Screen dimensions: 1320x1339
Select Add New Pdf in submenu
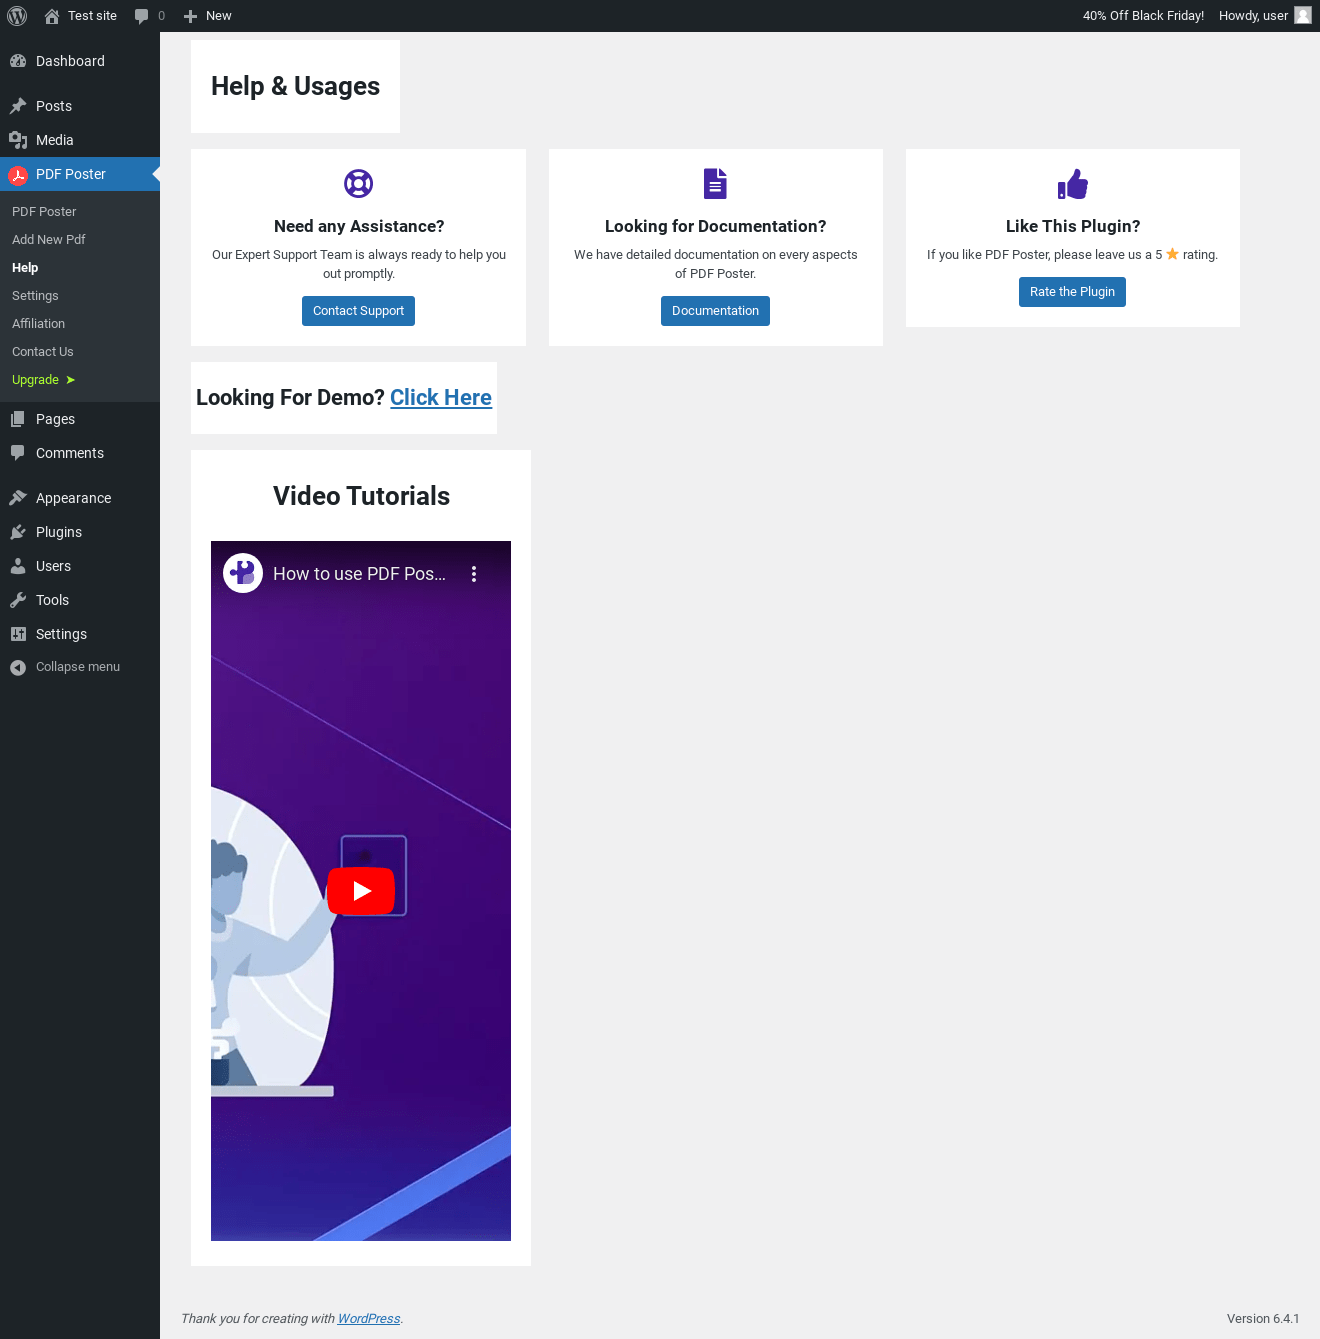tap(49, 240)
